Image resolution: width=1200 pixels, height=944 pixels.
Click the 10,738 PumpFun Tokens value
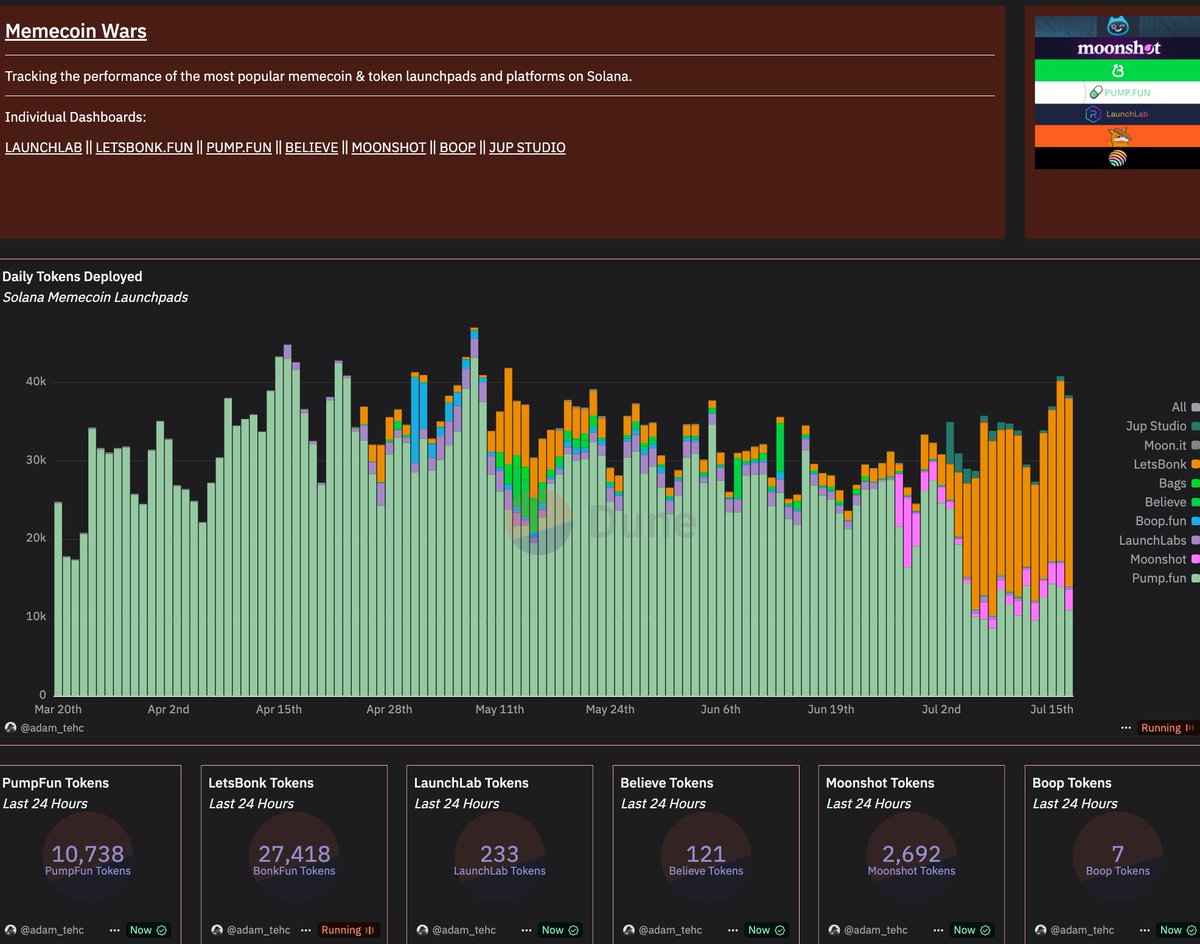coord(88,854)
